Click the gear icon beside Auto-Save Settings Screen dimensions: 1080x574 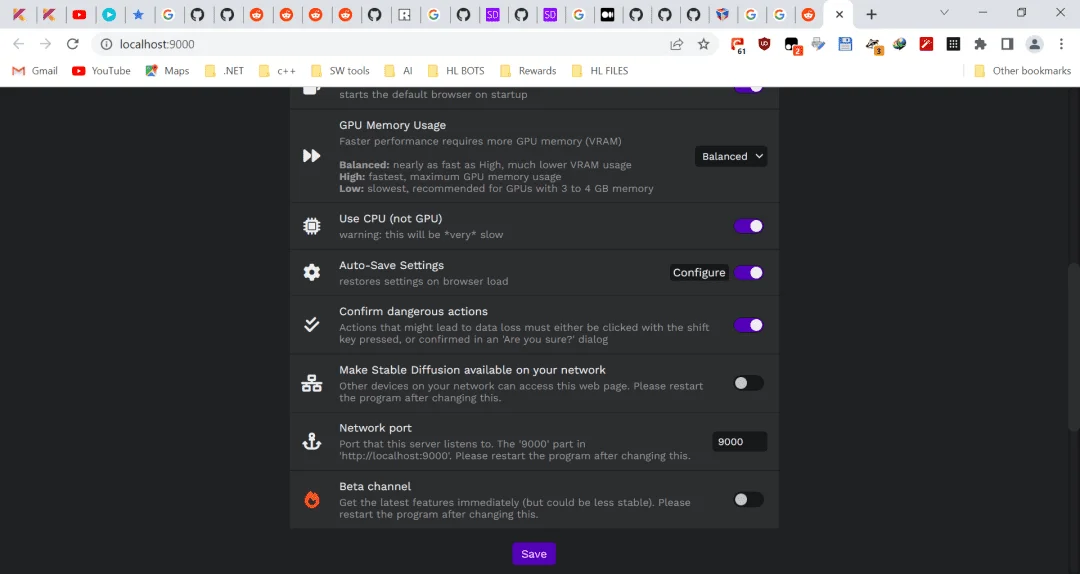[311, 272]
